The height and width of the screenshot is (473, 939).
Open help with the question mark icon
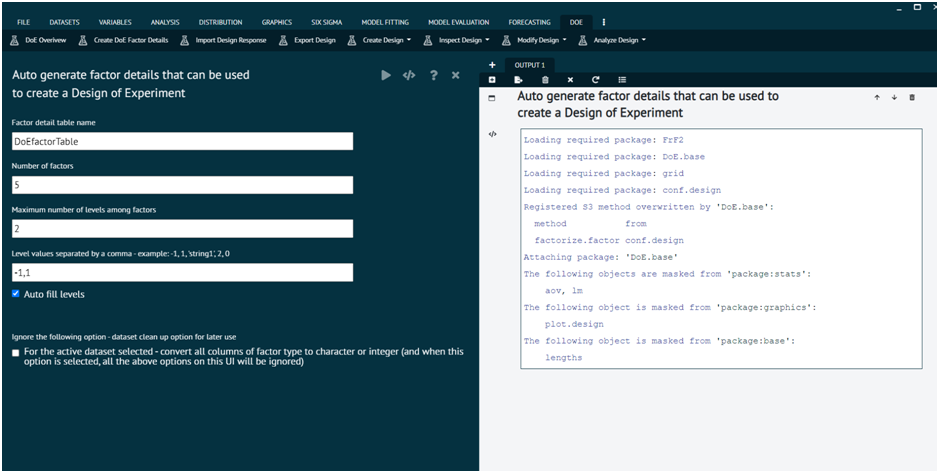[x=434, y=75]
